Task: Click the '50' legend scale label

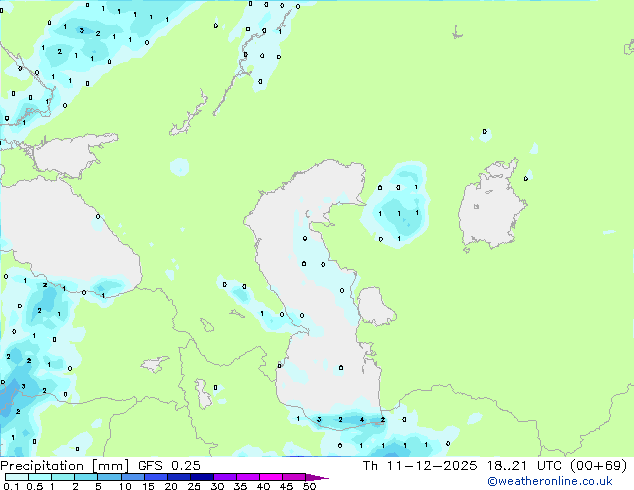Action: click(309, 486)
